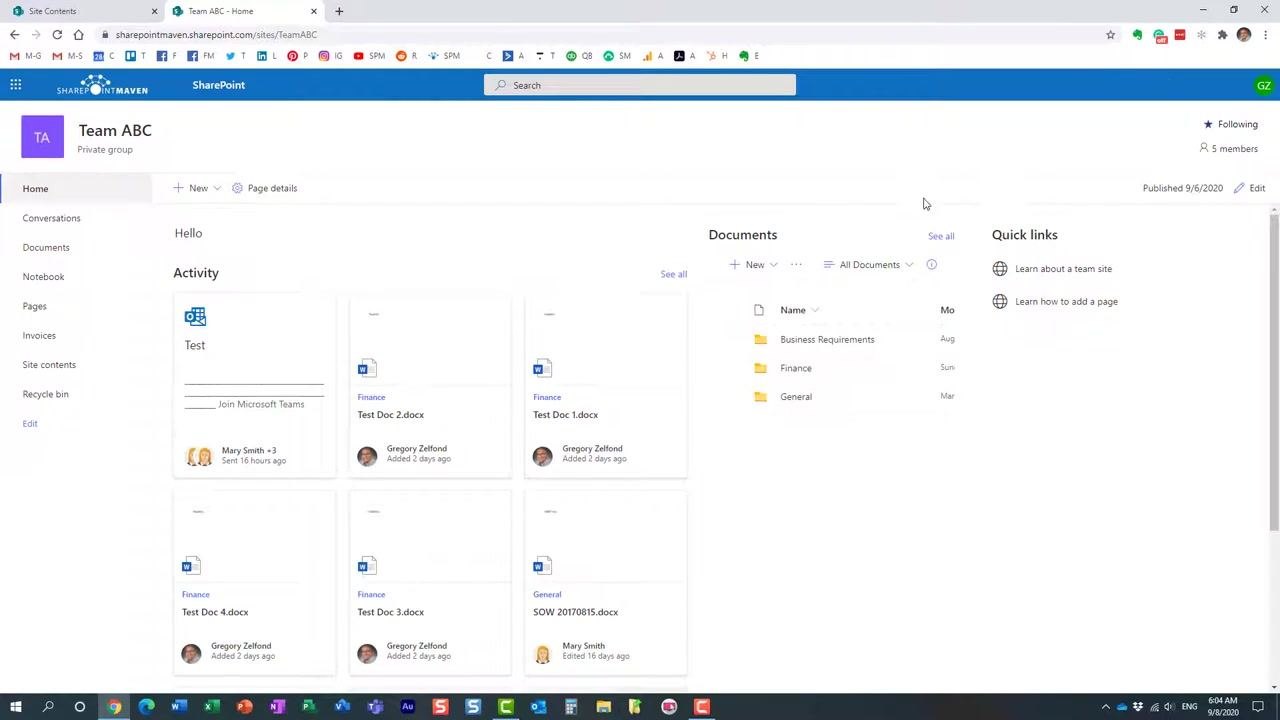
Task: Open Test Doc 1.docx from Activity
Action: (x=605, y=385)
